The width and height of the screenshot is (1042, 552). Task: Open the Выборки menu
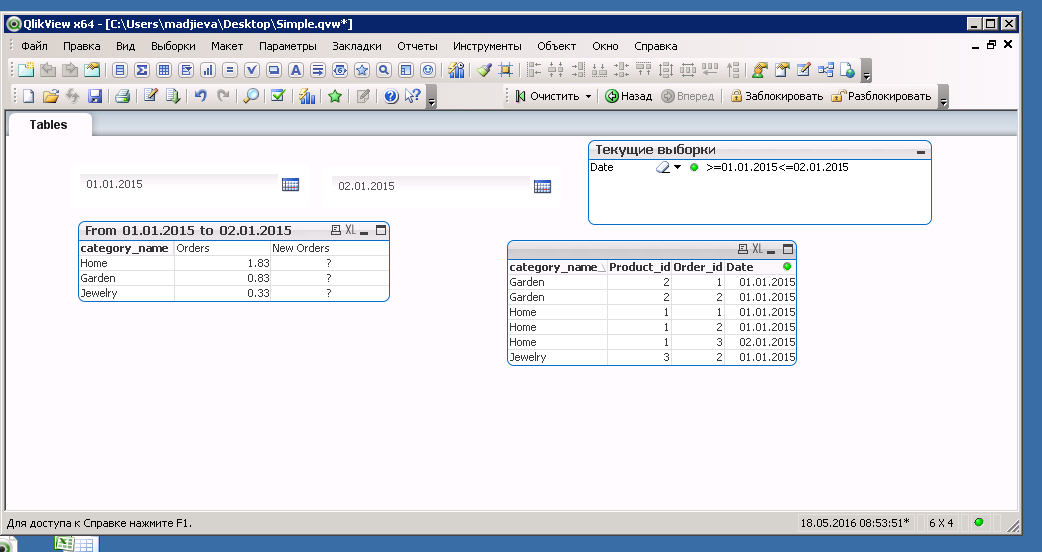(173, 46)
